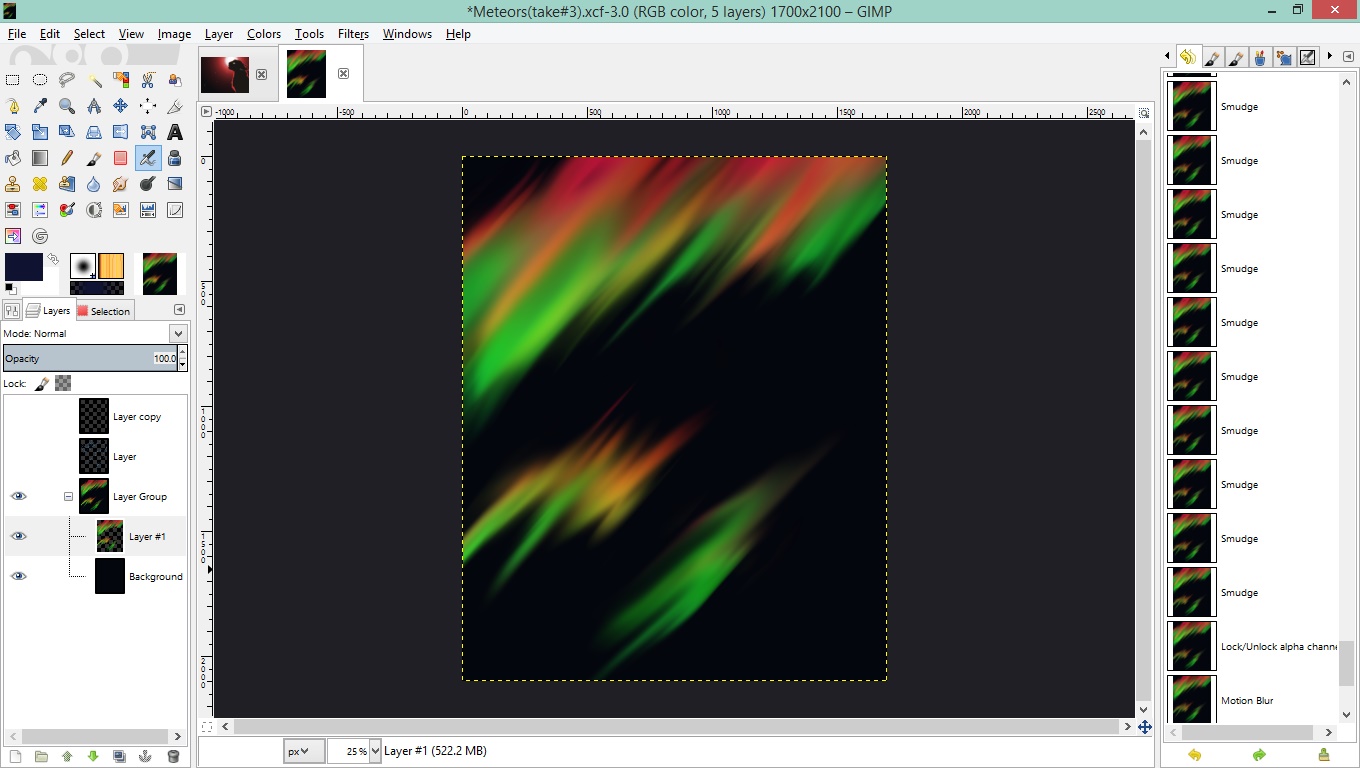Image resolution: width=1360 pixels, height=768 pixels.
Task: Undo using yellow arrow in history panel
Action: click(1194, 755)
